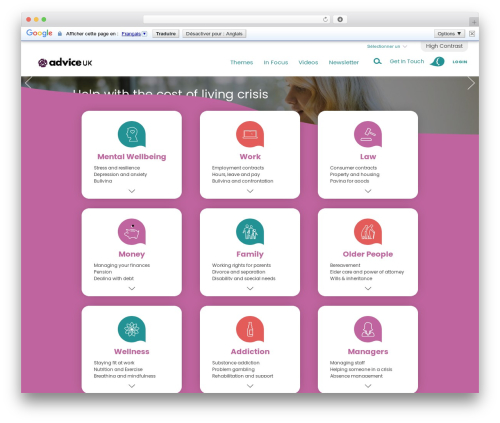Click the teal phone bubble icon
500x423 pixels.
437,62
